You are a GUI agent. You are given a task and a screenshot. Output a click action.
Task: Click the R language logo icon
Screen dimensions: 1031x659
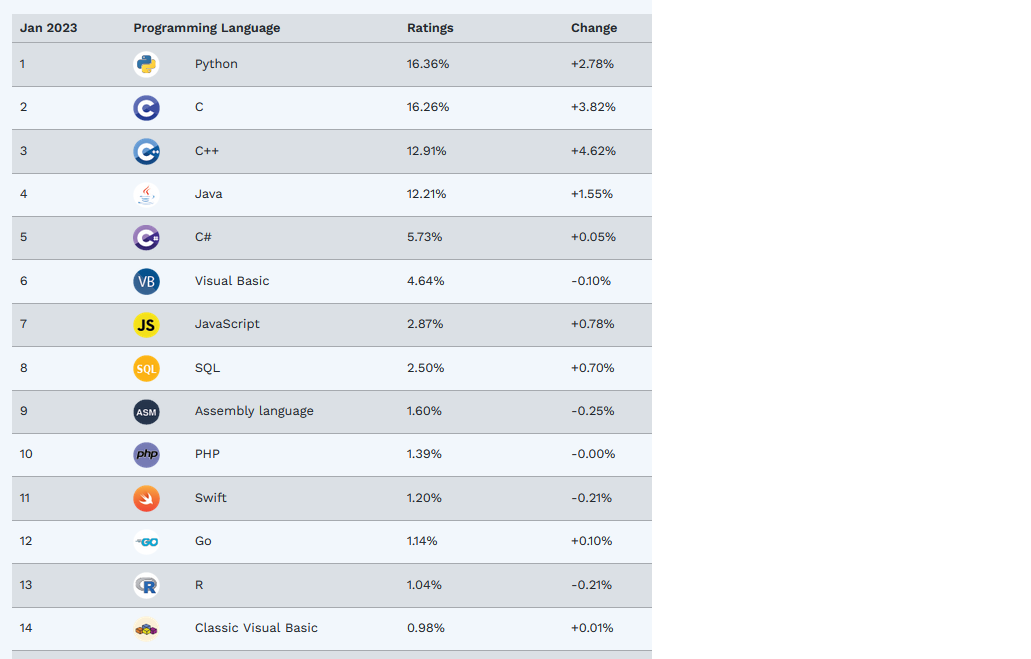[146, 585]
